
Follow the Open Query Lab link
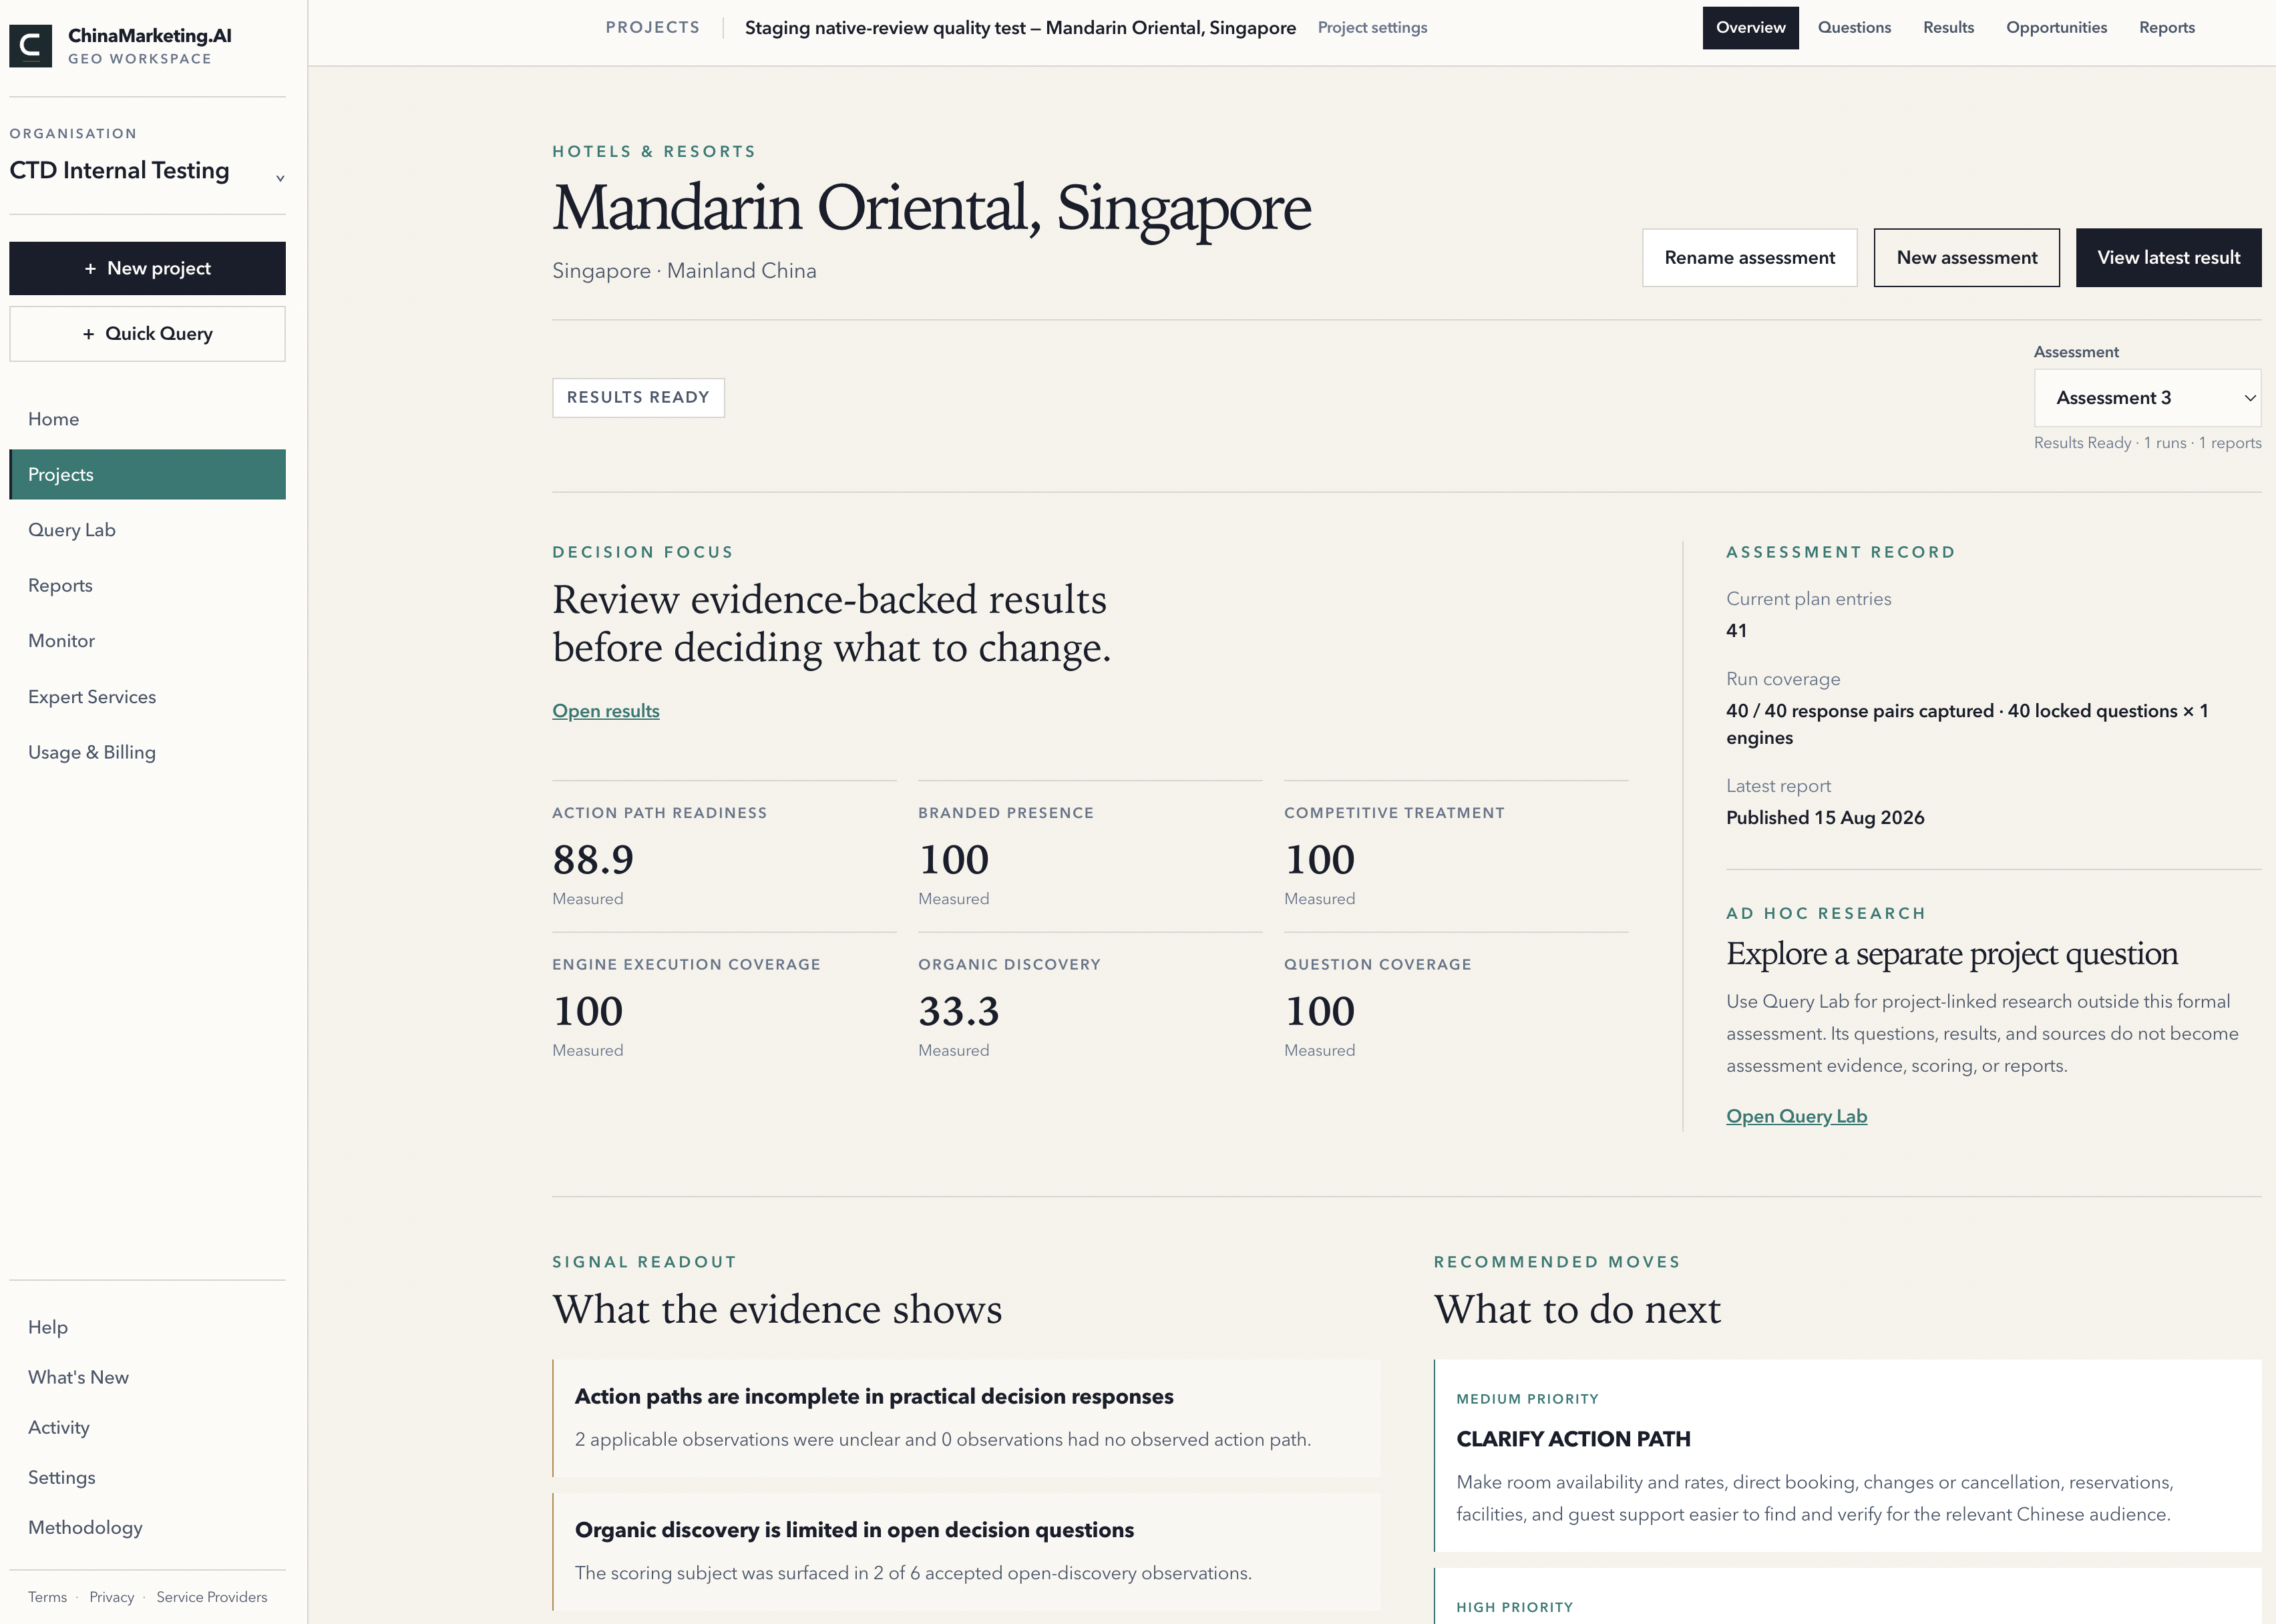coord(1796,1116)
